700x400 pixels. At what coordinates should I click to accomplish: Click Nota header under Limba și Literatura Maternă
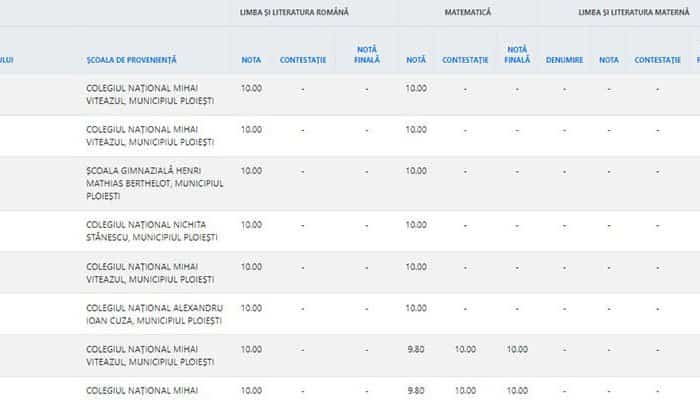pyautogui.click(x=609, y=60)
